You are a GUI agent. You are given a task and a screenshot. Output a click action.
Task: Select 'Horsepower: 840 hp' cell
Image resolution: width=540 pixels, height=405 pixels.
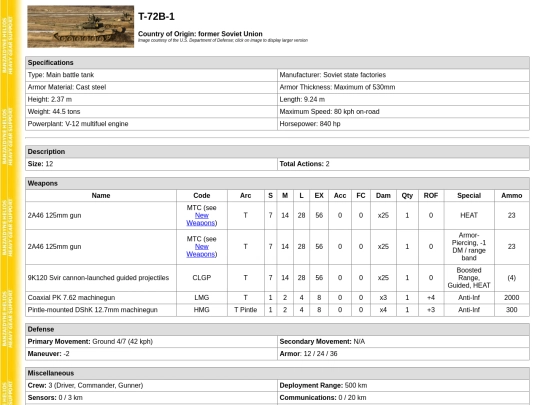pyautogui.click(x=403, y=124)
